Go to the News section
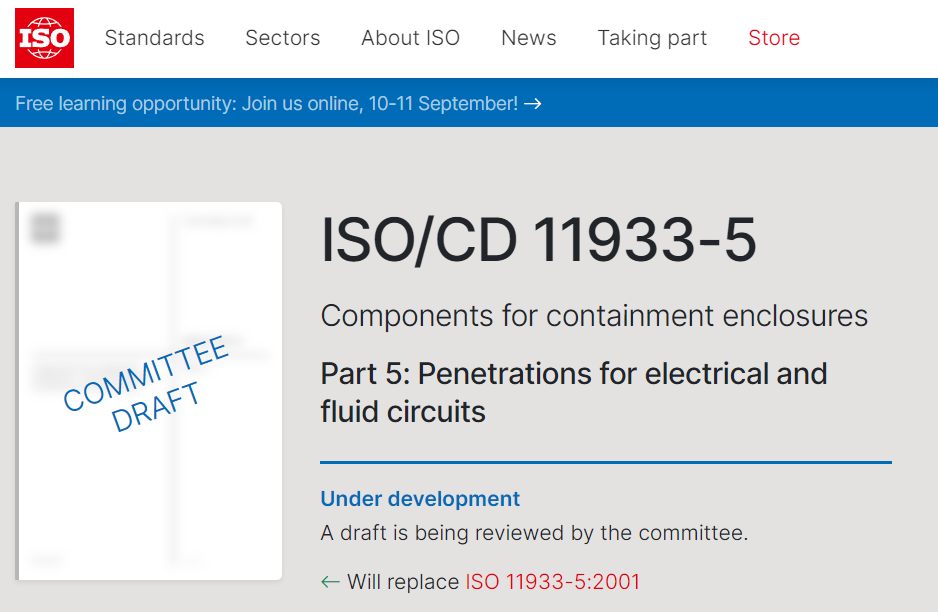Image resolution: width=938 pixels, height=612 pixels. (529, 38)
